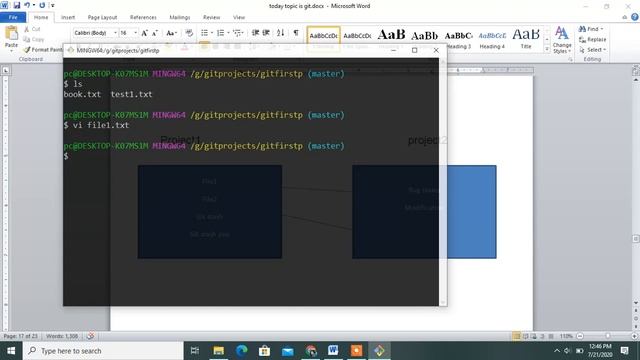This screenshot has height=360, width=640.
Task: Click the Bullets list icon
Action: pyautogui.click(x=204, y=33)
